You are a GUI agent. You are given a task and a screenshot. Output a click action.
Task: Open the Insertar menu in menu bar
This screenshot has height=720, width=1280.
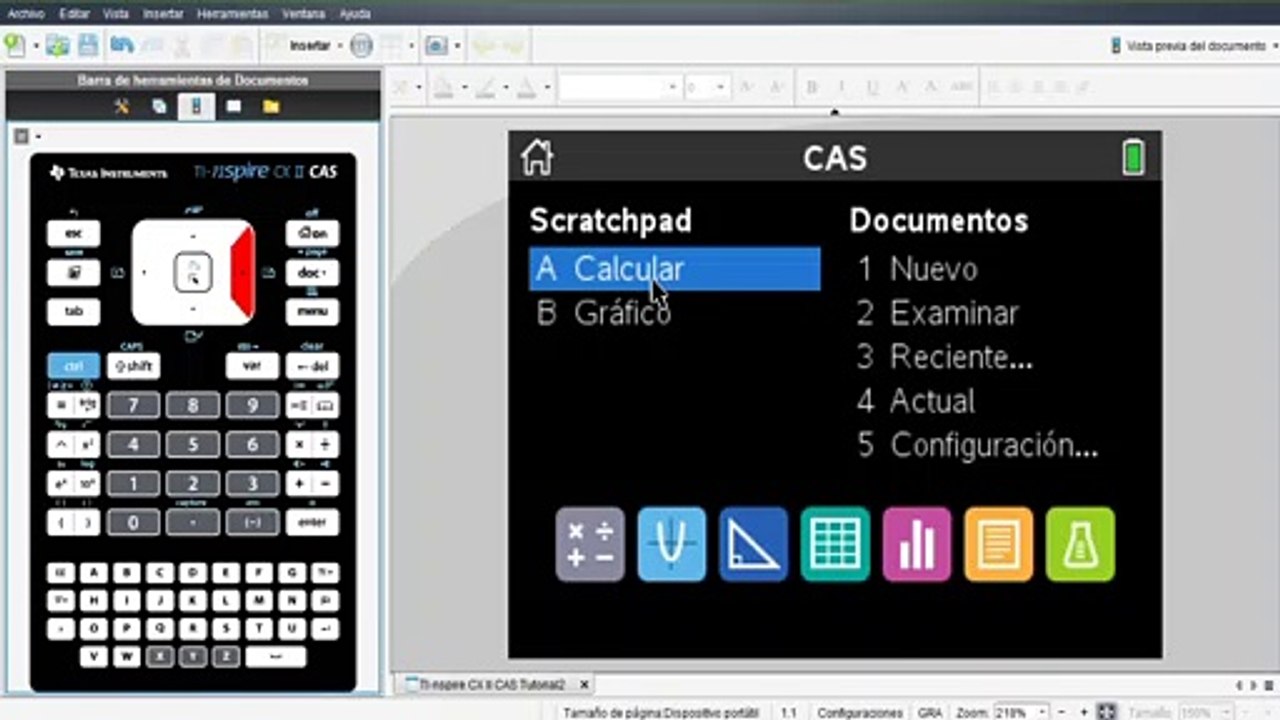pyautogui.click(x=163, y=14)
